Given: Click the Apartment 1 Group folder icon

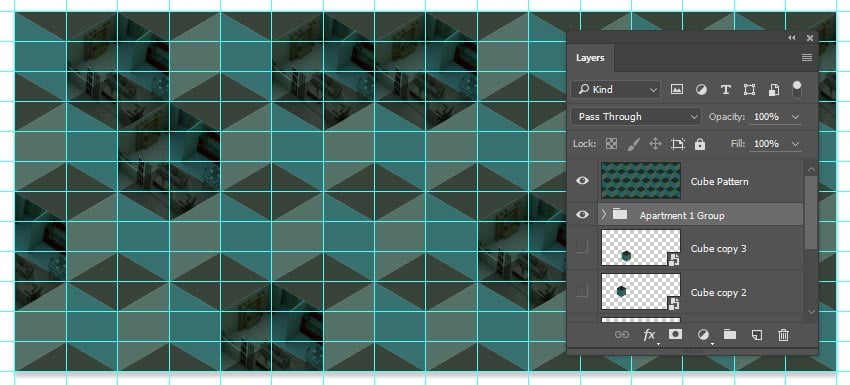Looking at the screenshot, I should click(x=620, y=214).
